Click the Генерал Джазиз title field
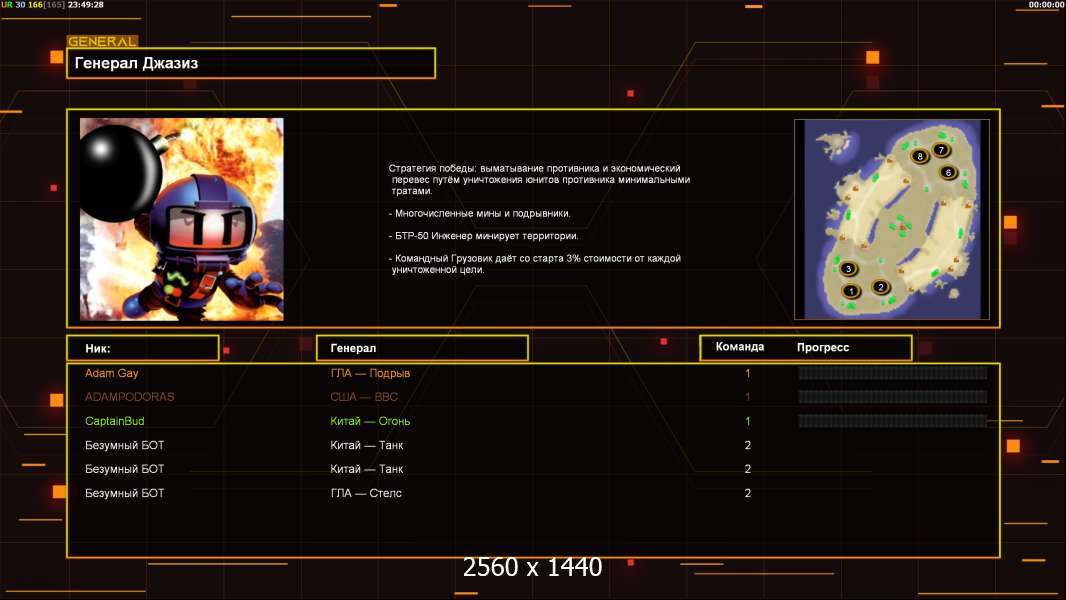The image size is (1066, 600). point(251,63)
